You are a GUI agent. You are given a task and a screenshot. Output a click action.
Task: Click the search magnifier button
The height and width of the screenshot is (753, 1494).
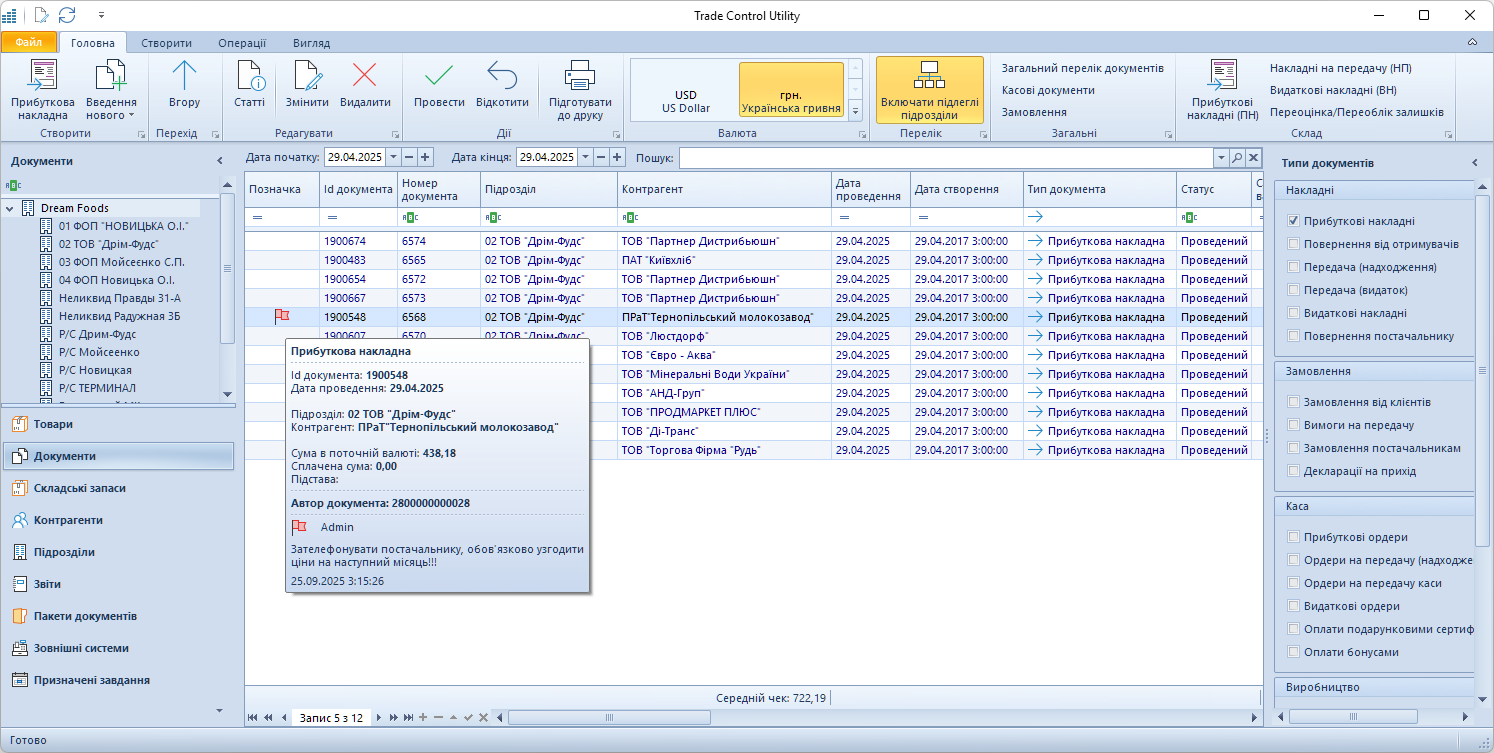1237,157
